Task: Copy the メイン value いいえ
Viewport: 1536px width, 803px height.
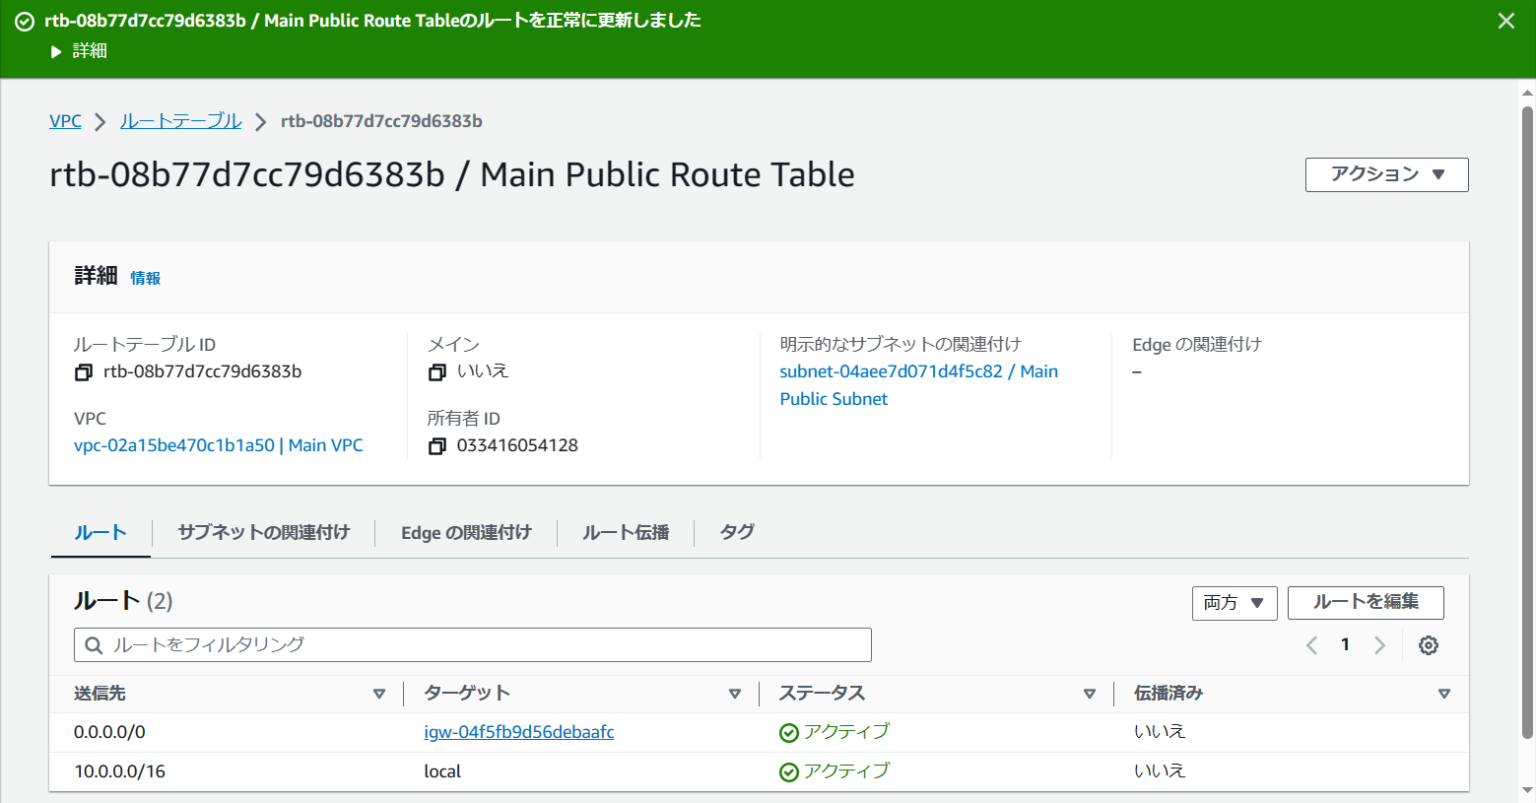Action: coord(437,371)
